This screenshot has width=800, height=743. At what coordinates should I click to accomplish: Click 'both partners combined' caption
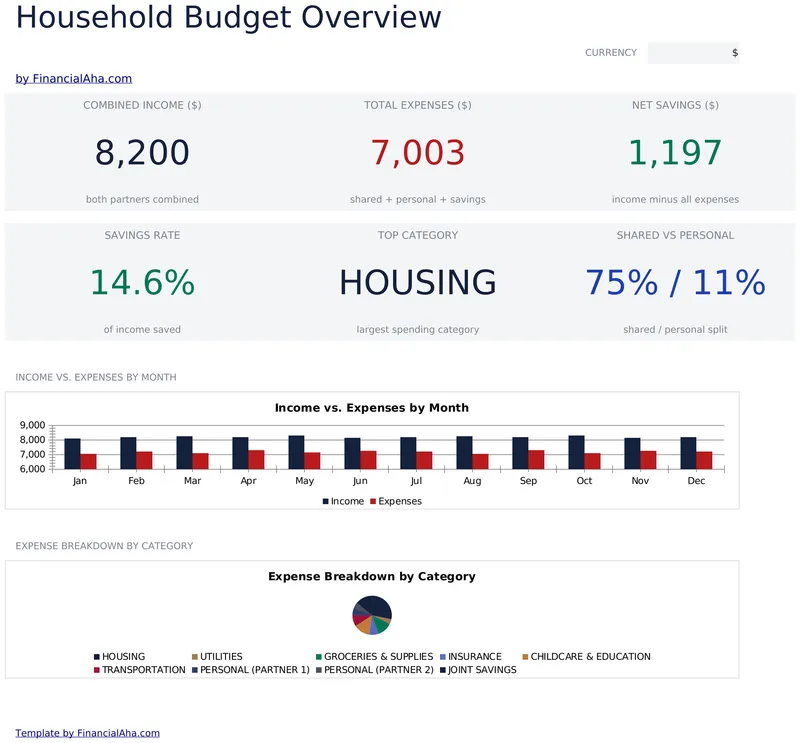click(x=142, y=200)
